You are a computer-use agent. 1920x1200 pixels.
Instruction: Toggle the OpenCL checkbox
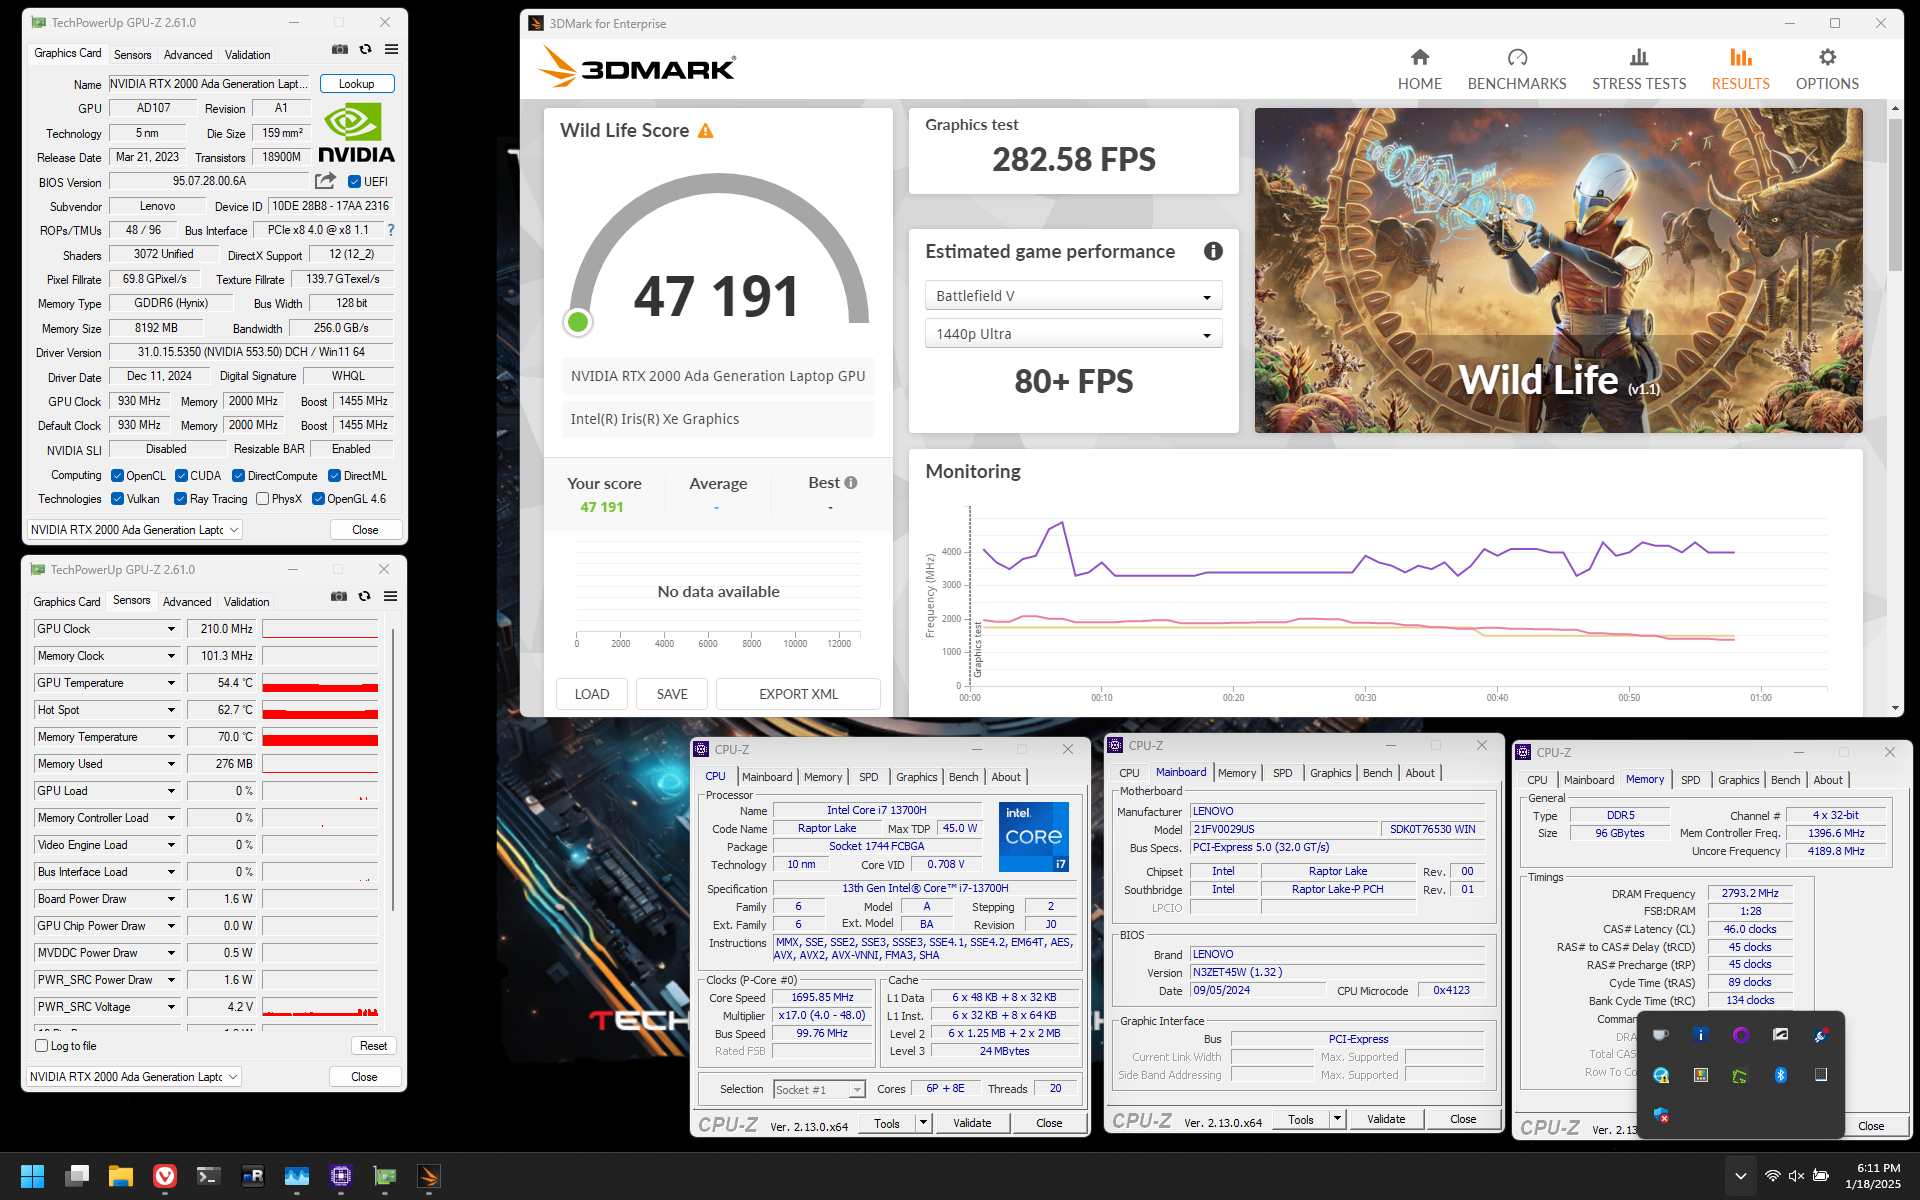(x=117, y=476)
